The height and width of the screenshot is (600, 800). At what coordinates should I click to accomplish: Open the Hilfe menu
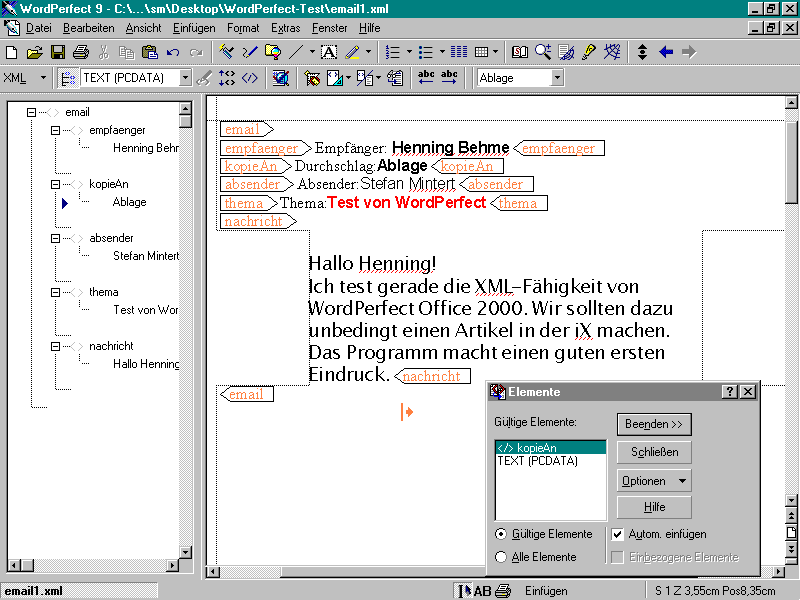369,29
